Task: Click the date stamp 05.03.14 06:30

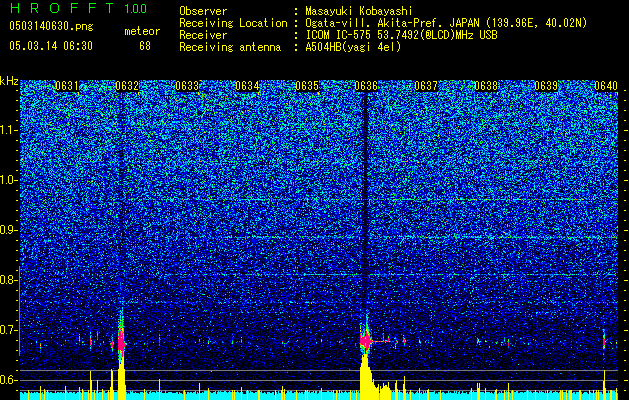Action: coord(51,46)
